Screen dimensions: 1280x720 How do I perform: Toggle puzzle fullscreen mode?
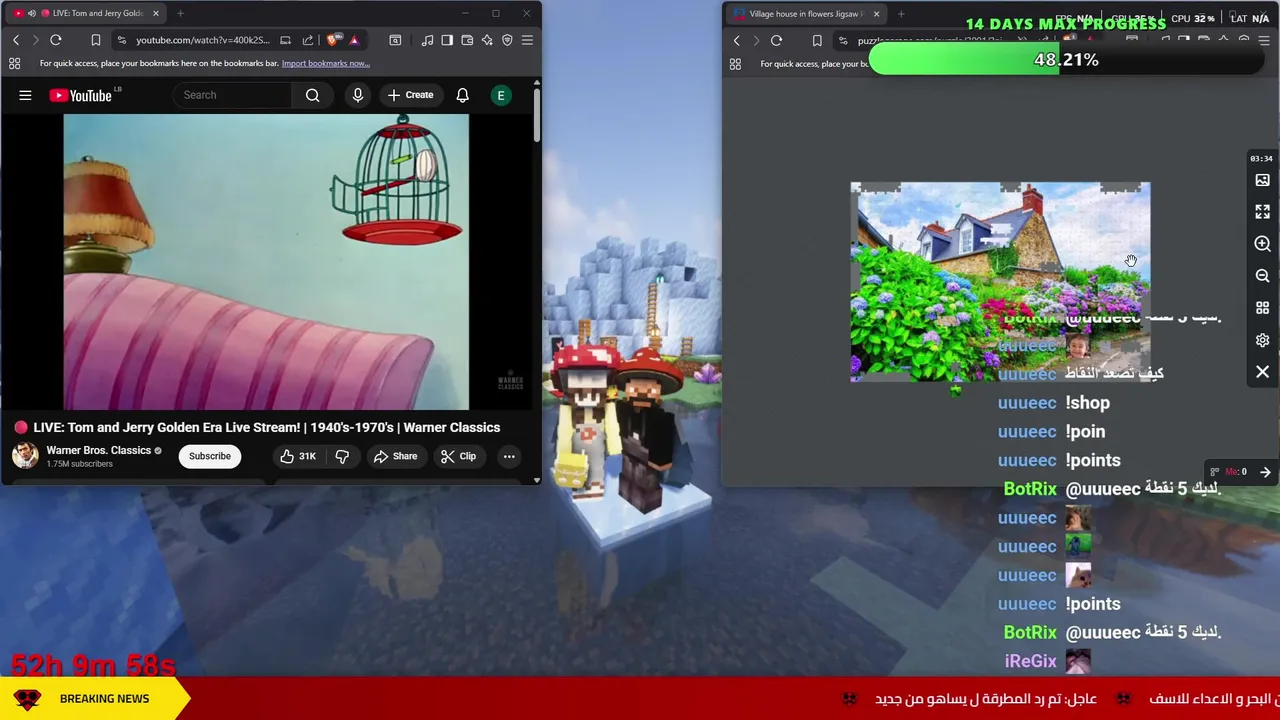tap(1262, 212)
